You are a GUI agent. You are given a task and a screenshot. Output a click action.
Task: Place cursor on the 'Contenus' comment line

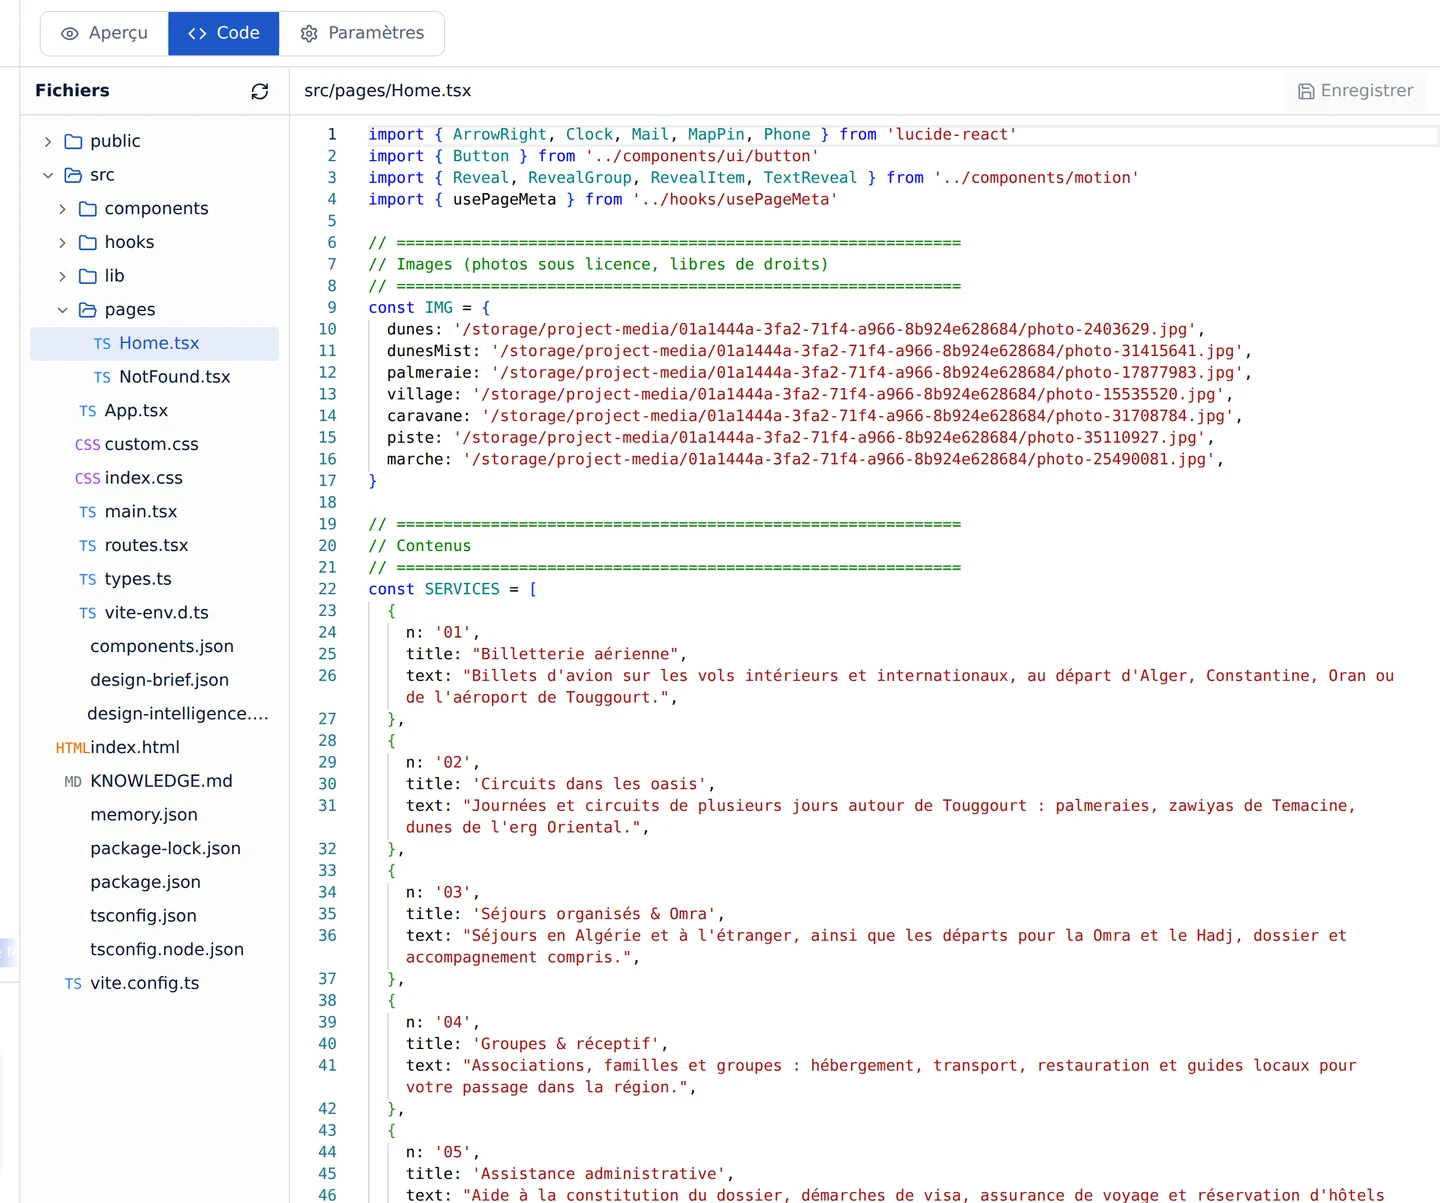point(420,546)
